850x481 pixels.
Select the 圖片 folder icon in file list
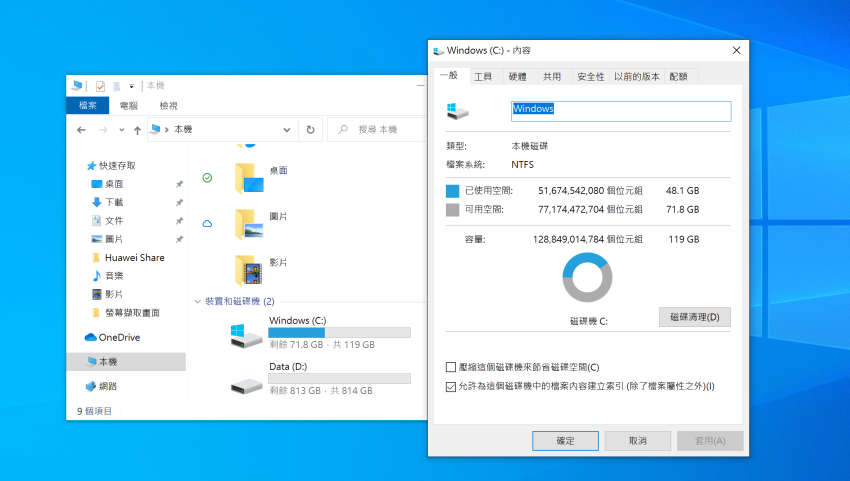(249, 225)
